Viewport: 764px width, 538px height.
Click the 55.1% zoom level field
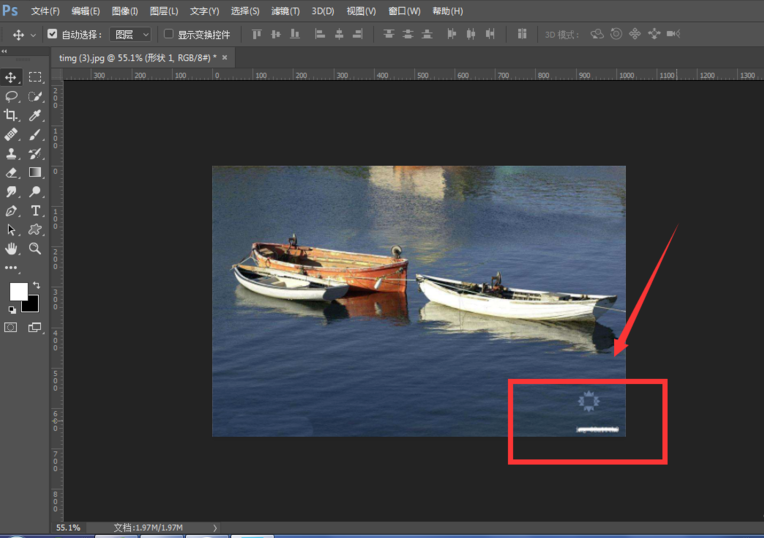[68, 527]
